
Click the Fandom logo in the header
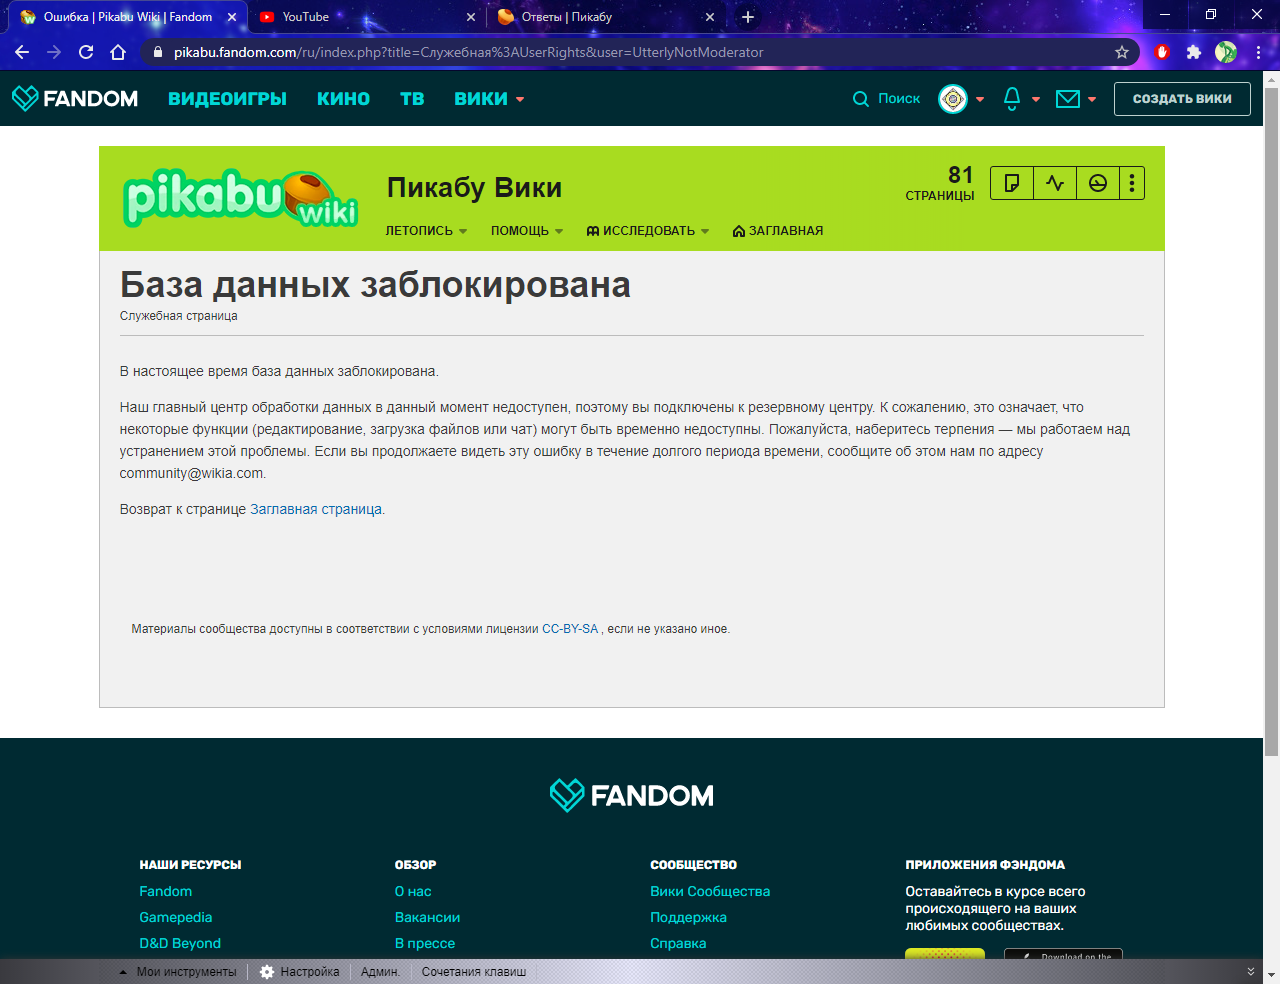75,98
